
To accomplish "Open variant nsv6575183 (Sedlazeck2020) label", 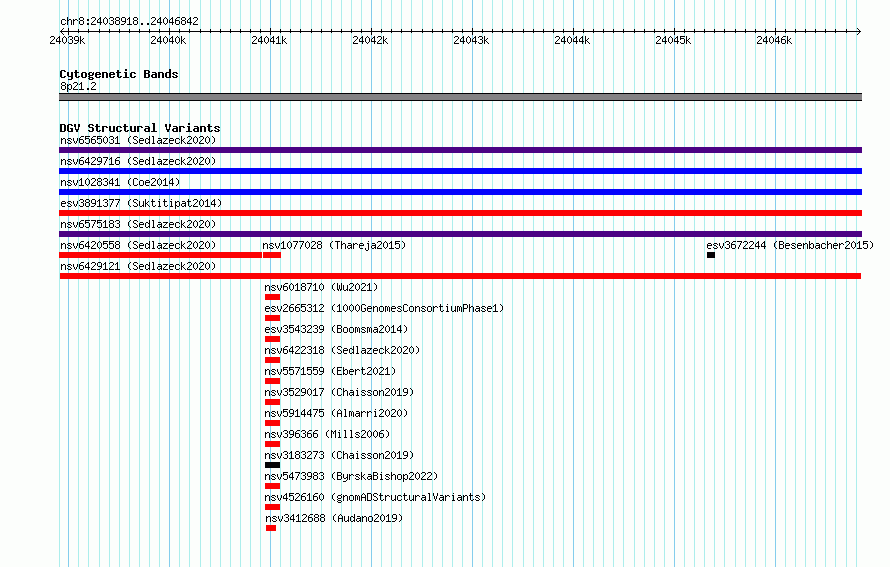I will [138, 224].
